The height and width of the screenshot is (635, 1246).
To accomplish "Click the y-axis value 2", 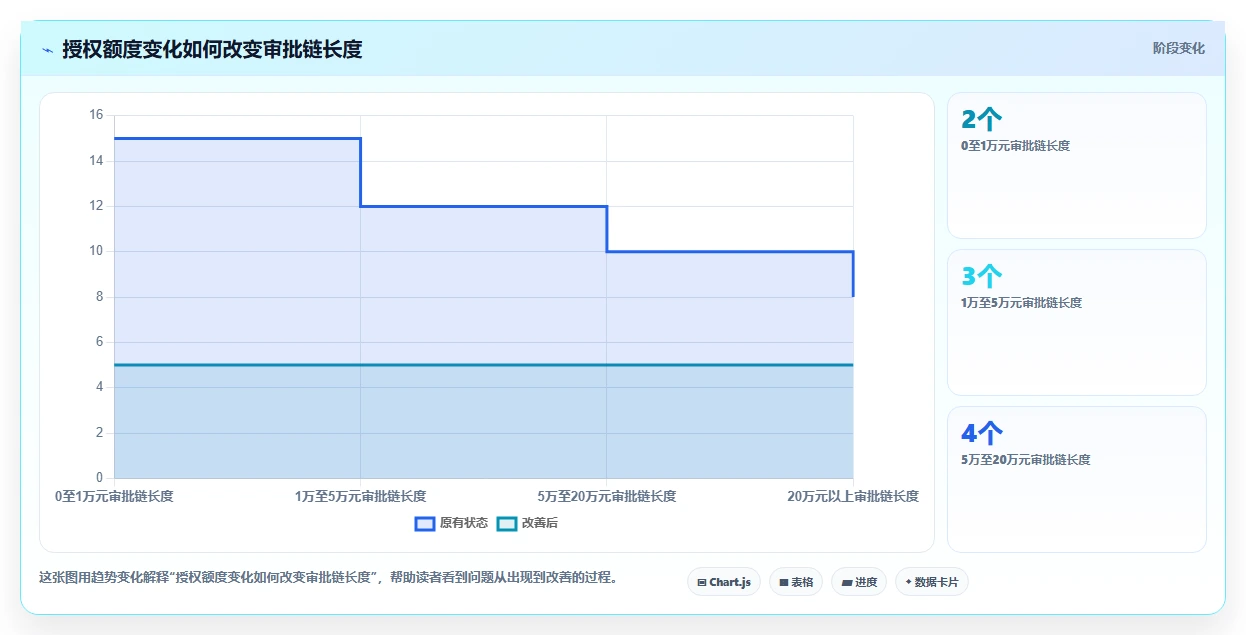I will coord(99,433).
